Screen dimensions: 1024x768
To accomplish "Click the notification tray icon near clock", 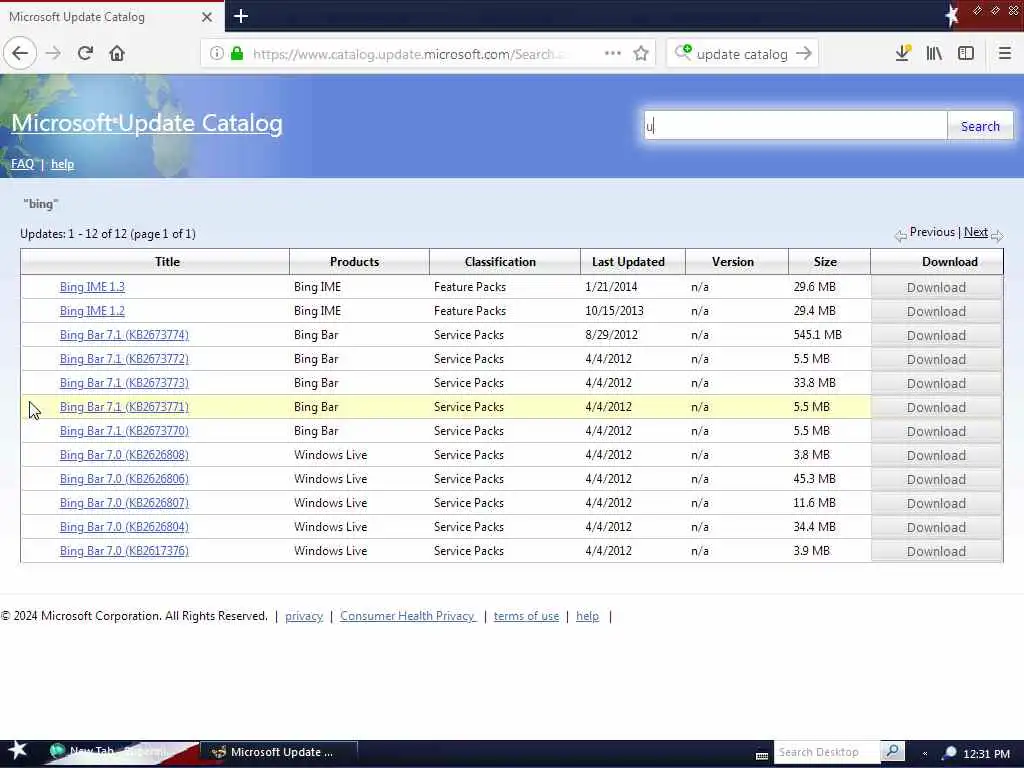I will coord(950,752).
